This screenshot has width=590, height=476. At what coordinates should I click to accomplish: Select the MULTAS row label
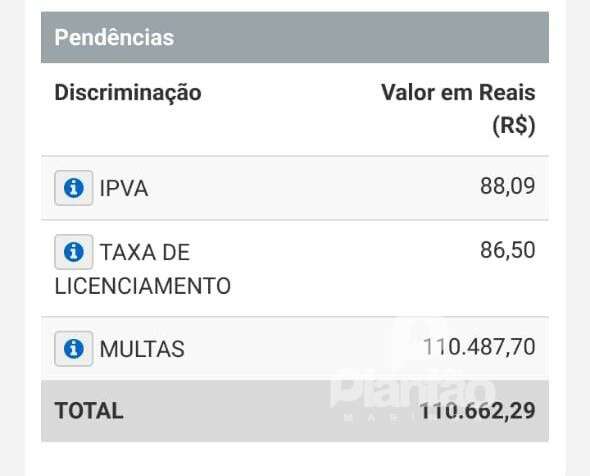[142, 349]
